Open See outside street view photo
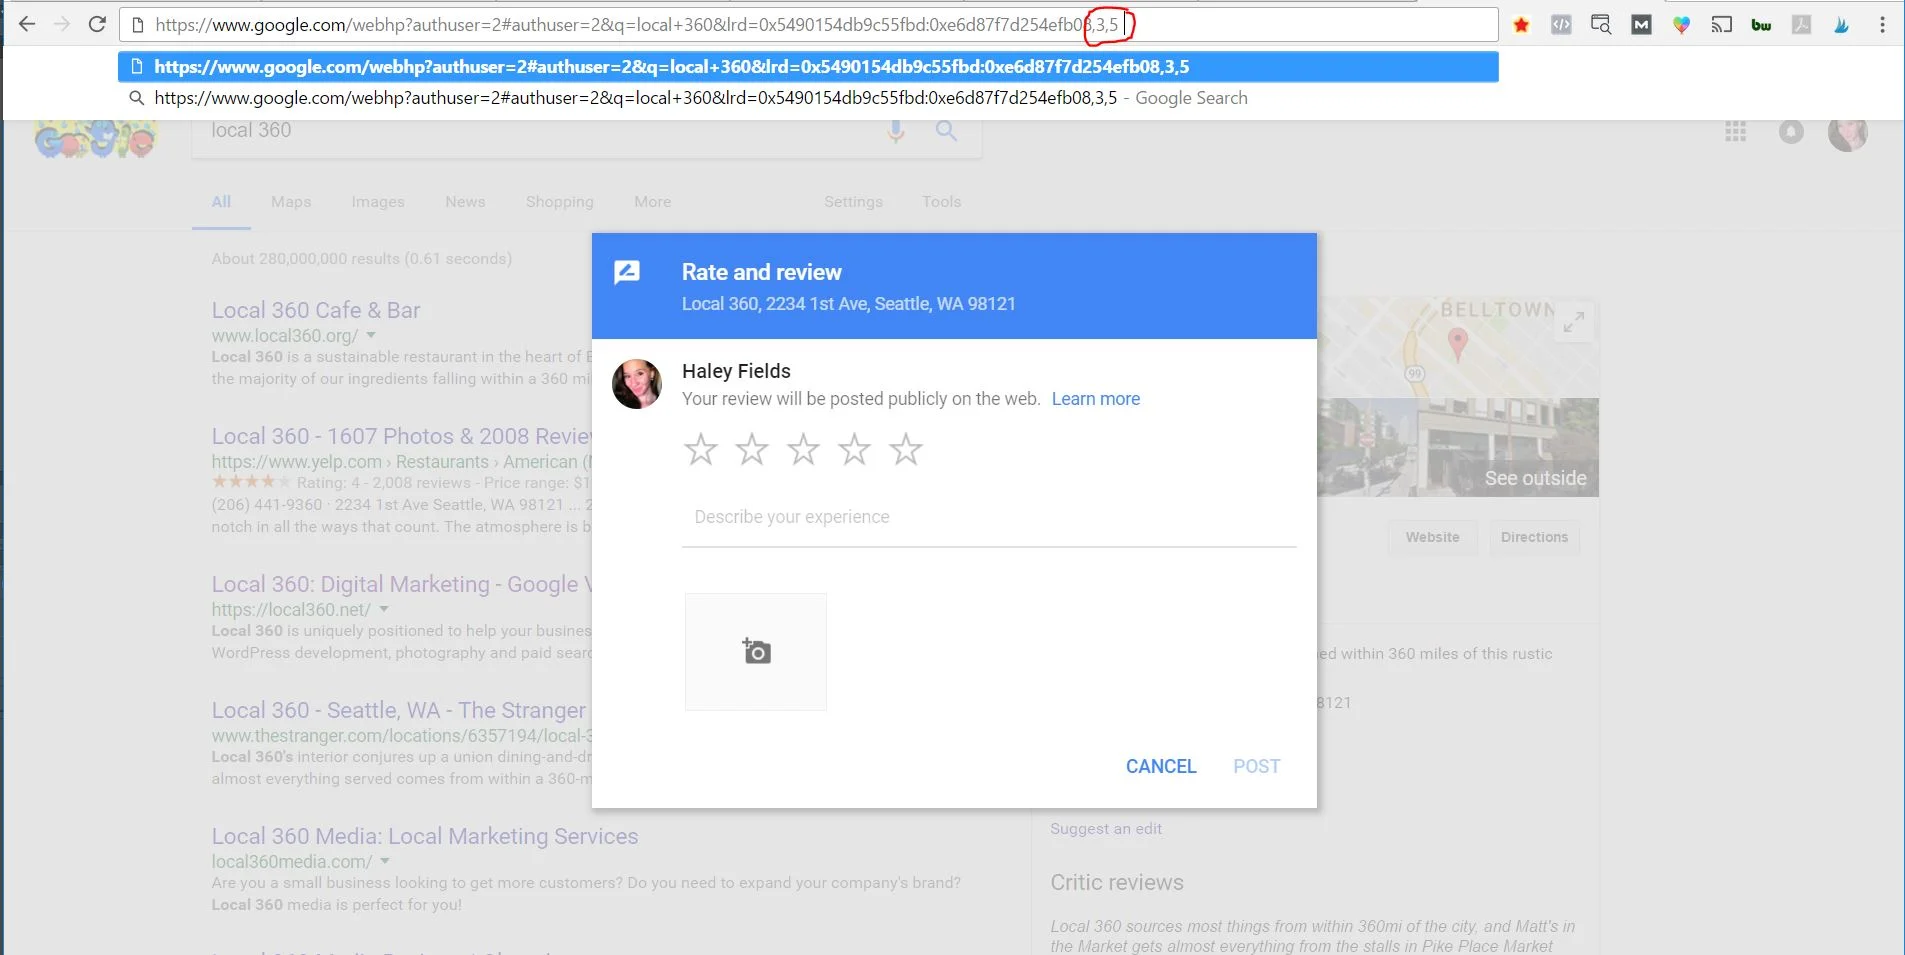1905x955 pixels. 1458,447
